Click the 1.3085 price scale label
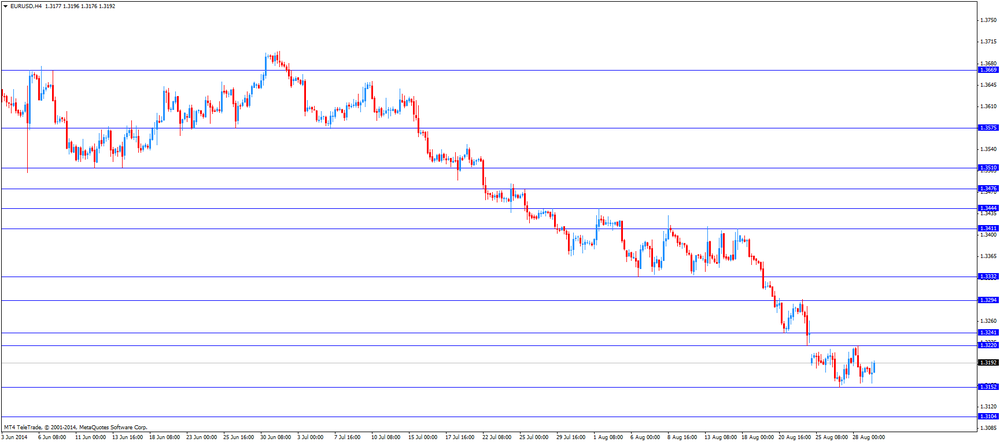The width and height of the screenshot is (1000, 442). pos(988,428)
